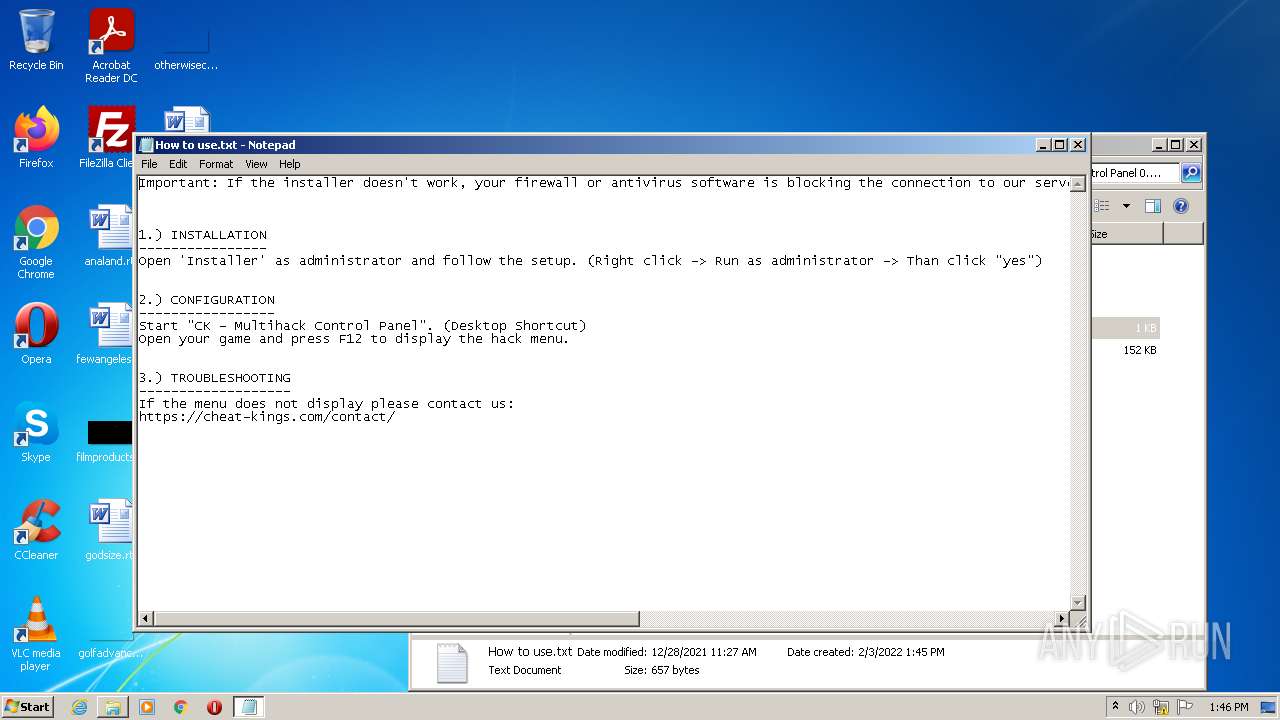Click Notepad title bar system icon
The image size is (1280, 720).
(x=146, y=145)
